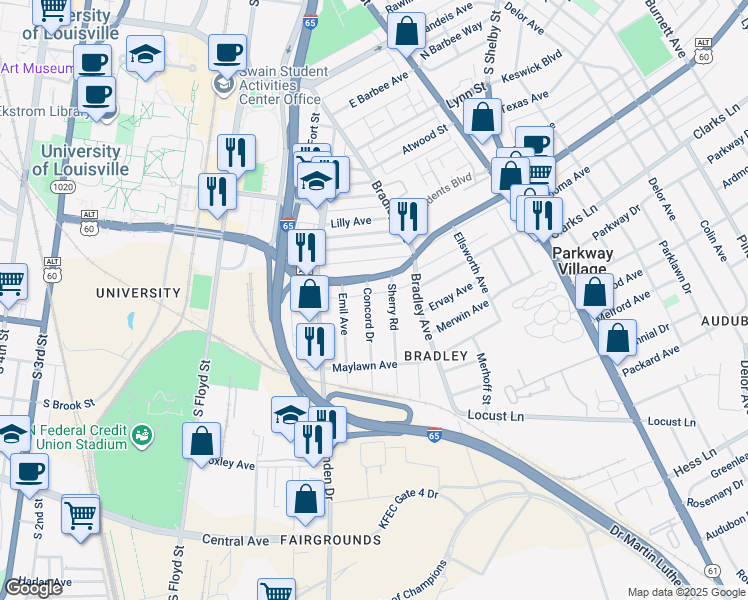Open the green stadium marker at Credit Union Stadium
The width and height of the screenshot is (748, 600).
click(144, 434)
